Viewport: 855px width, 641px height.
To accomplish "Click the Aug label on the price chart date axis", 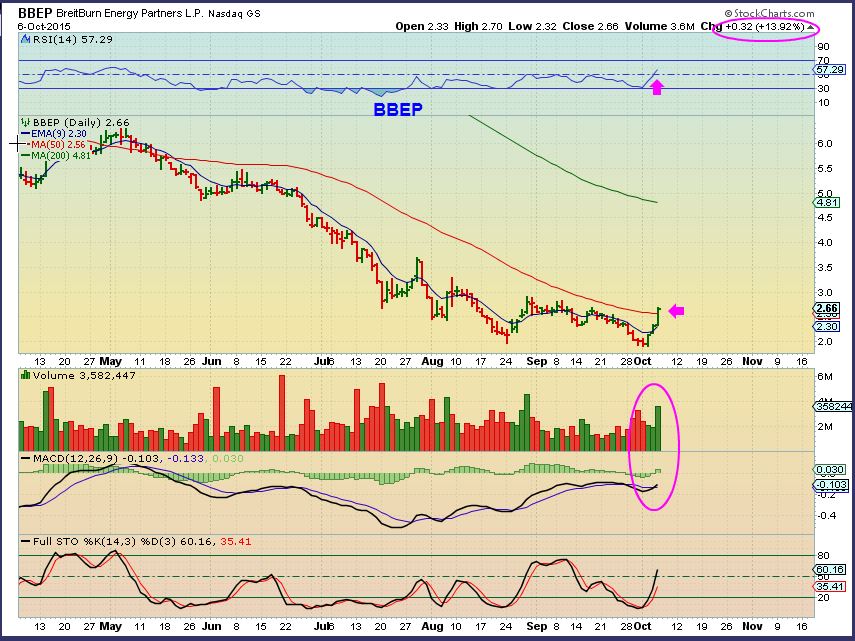I will 432,361.
